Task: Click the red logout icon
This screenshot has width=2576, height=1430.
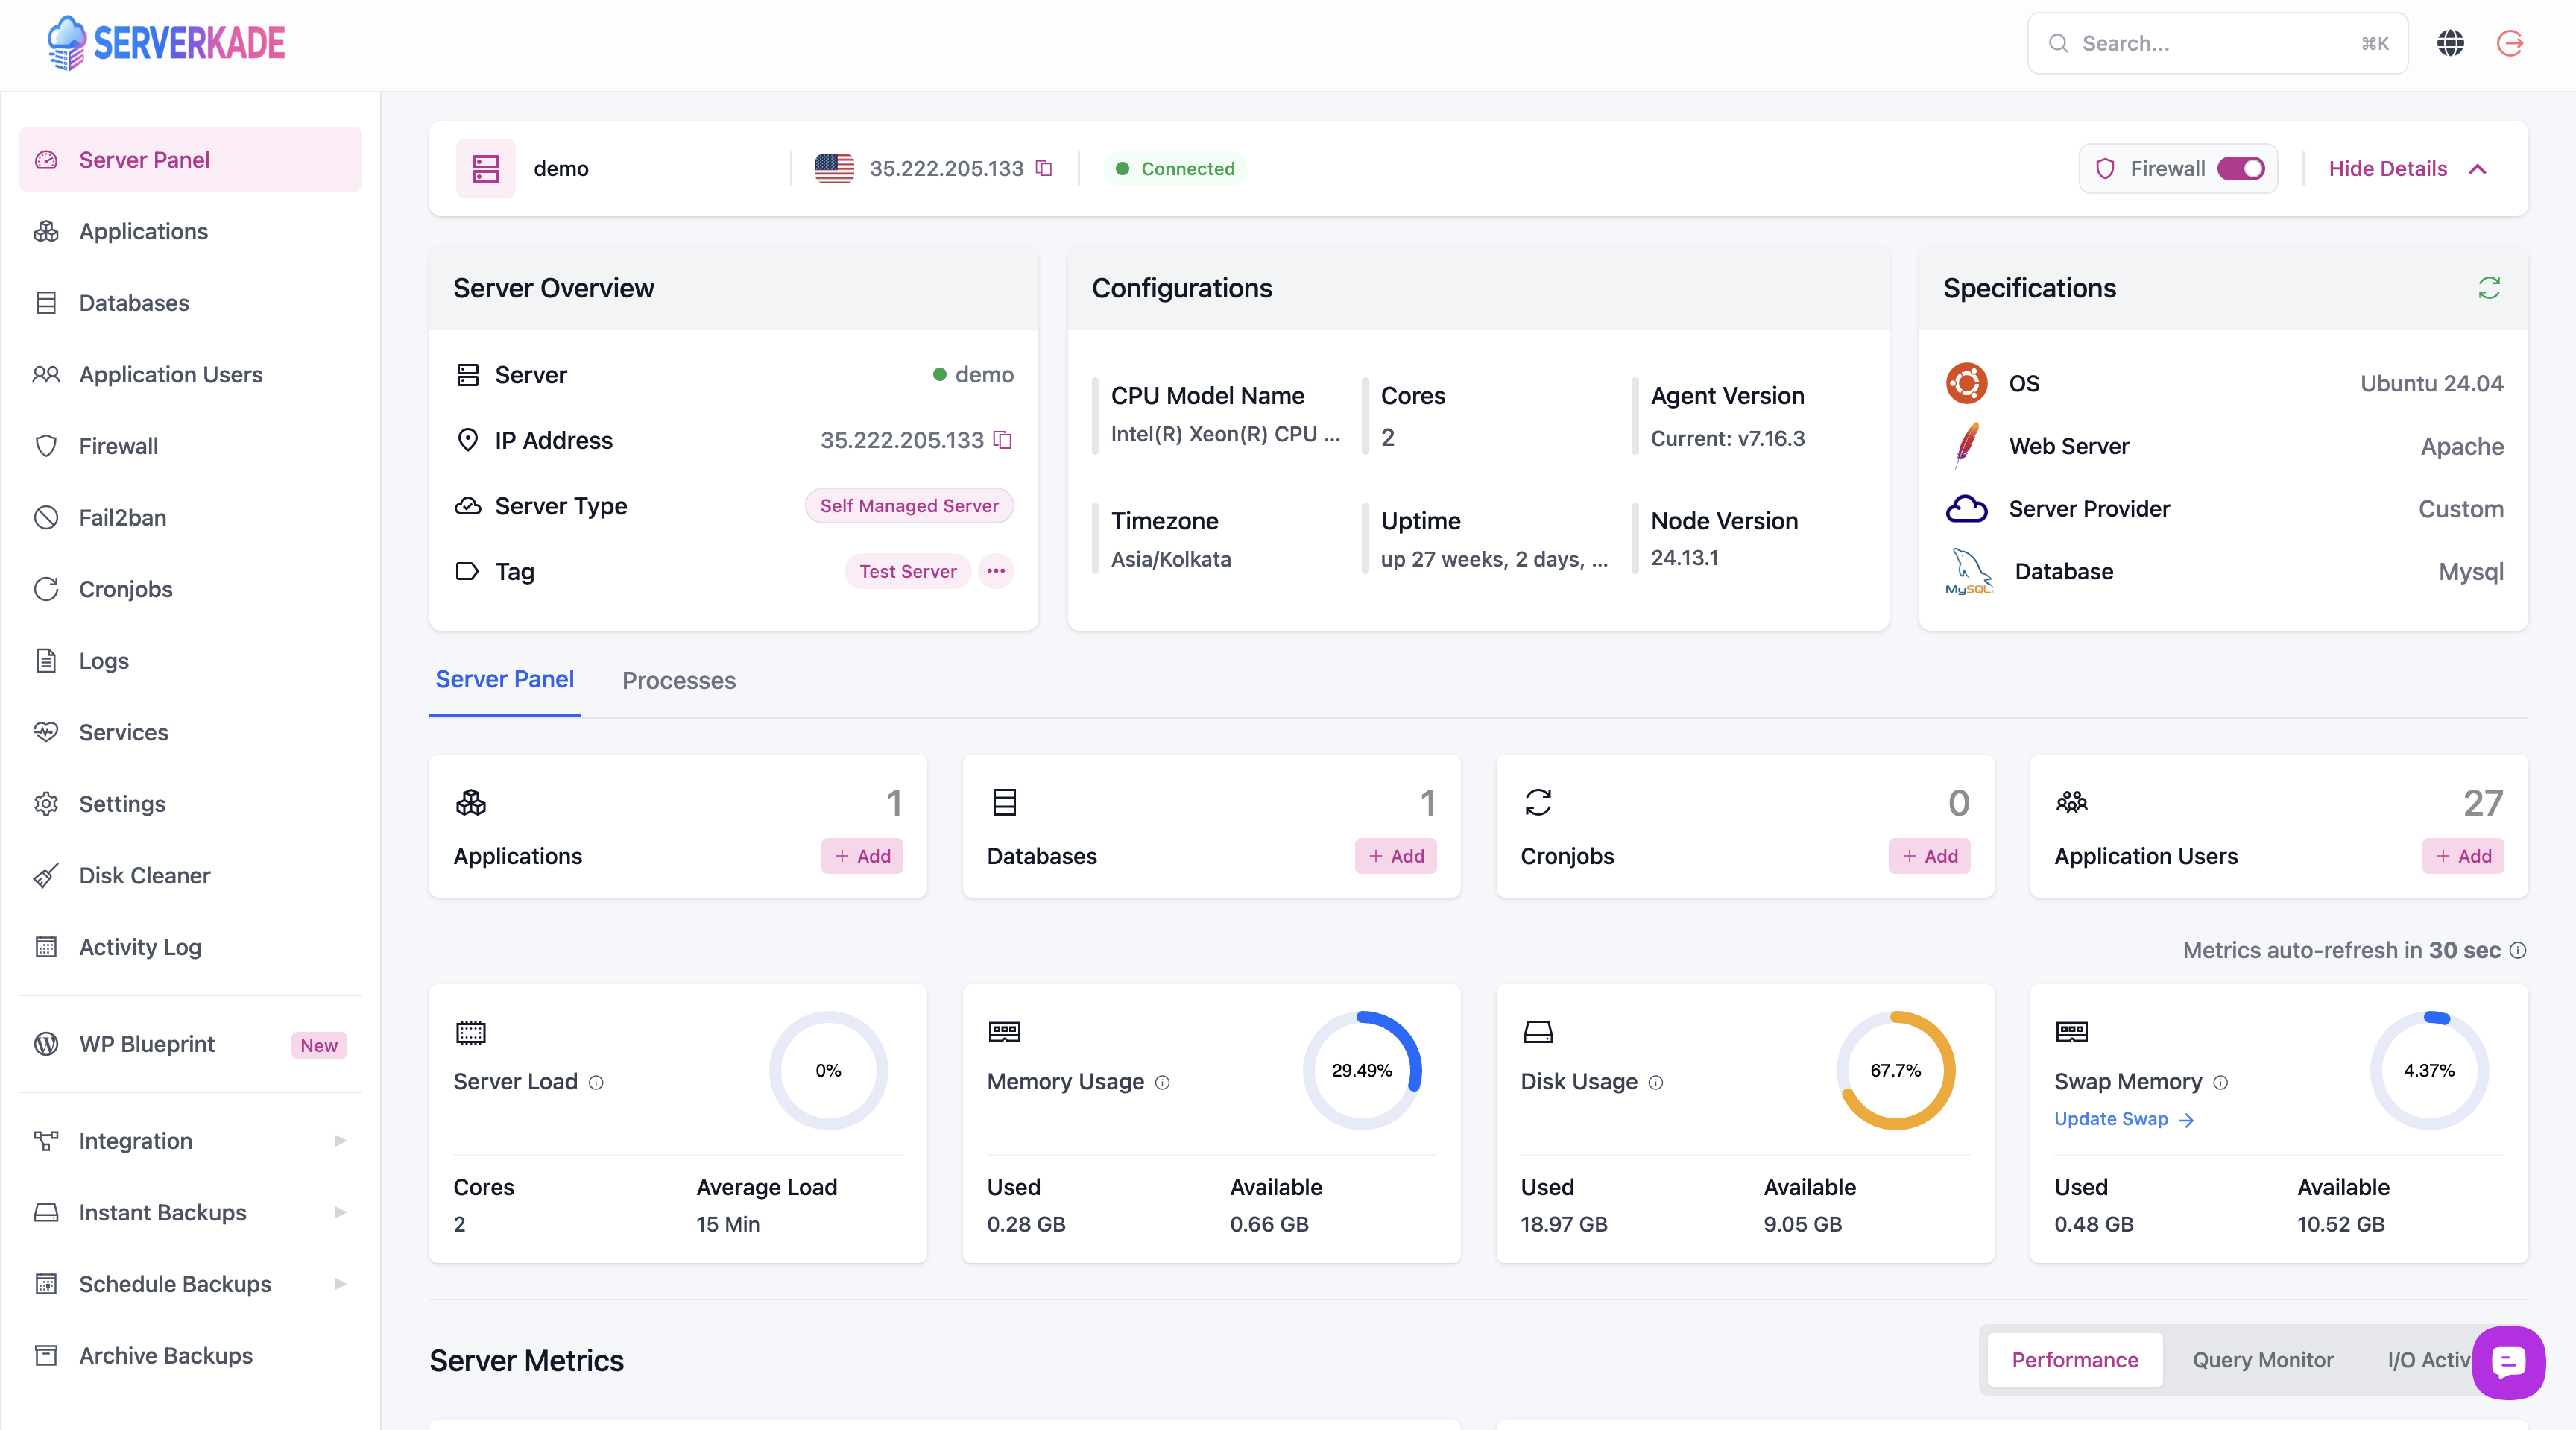Action: point(2510,43)
